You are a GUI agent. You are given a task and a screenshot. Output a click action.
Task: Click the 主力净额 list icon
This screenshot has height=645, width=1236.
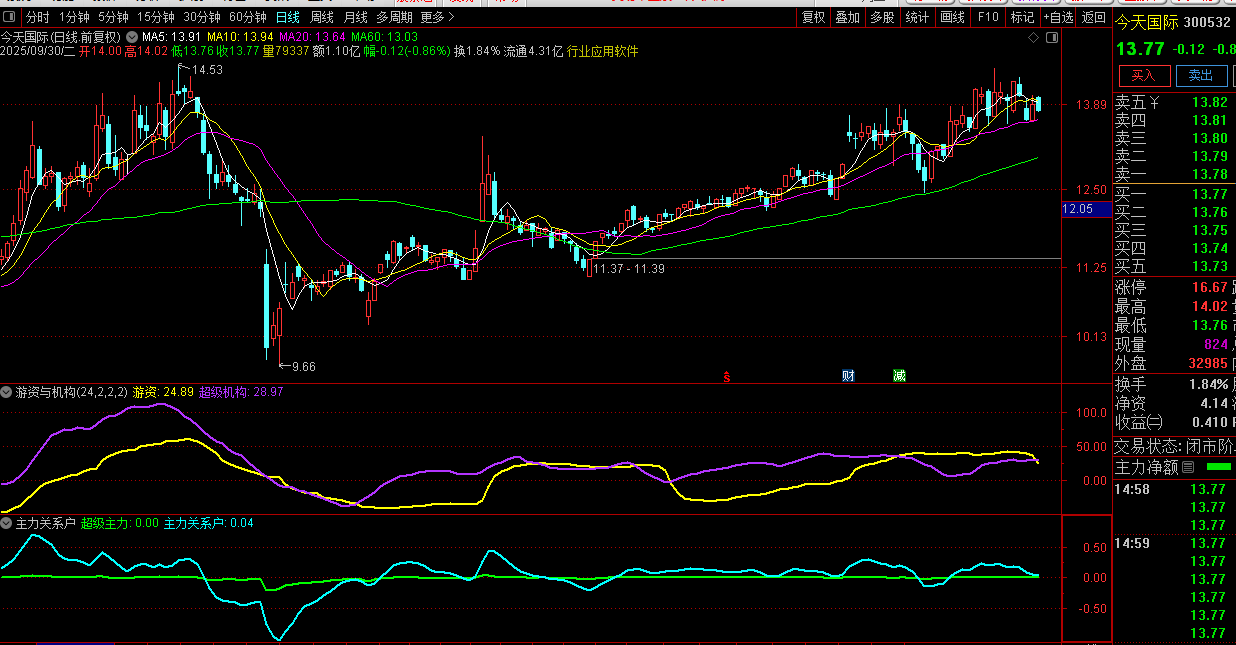1188,467
